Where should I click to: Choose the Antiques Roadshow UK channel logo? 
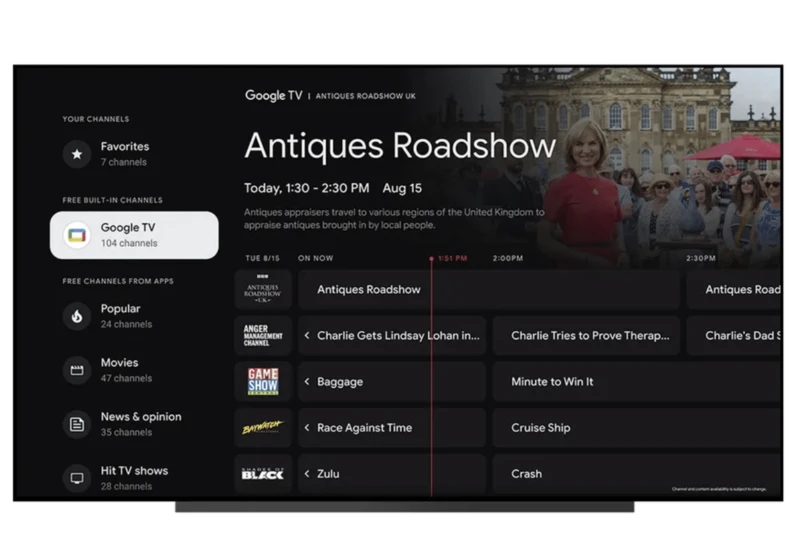[x=263, y=290]
